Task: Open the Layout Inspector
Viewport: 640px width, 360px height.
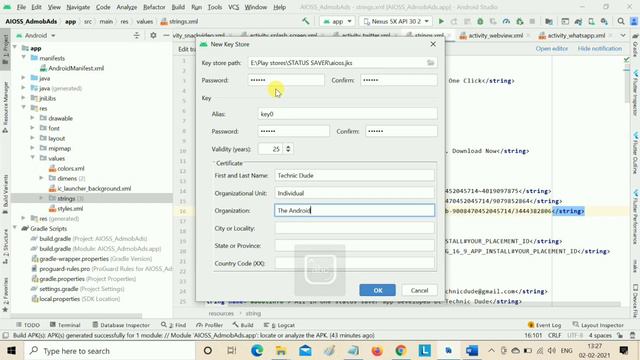Action: click(598, 325)
